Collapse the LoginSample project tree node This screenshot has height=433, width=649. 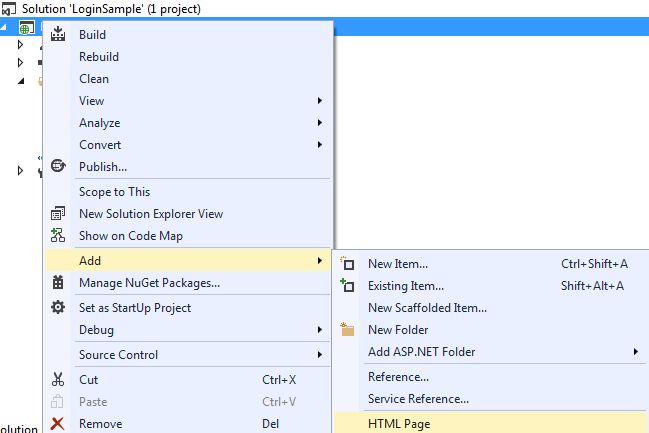(x=9, y=26)
